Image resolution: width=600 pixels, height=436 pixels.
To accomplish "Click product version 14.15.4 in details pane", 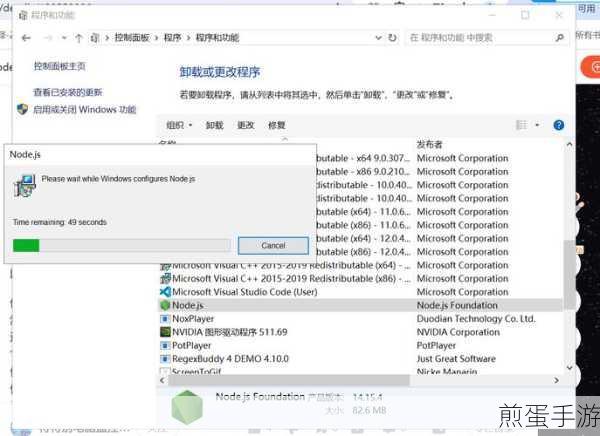I will 367,398.
